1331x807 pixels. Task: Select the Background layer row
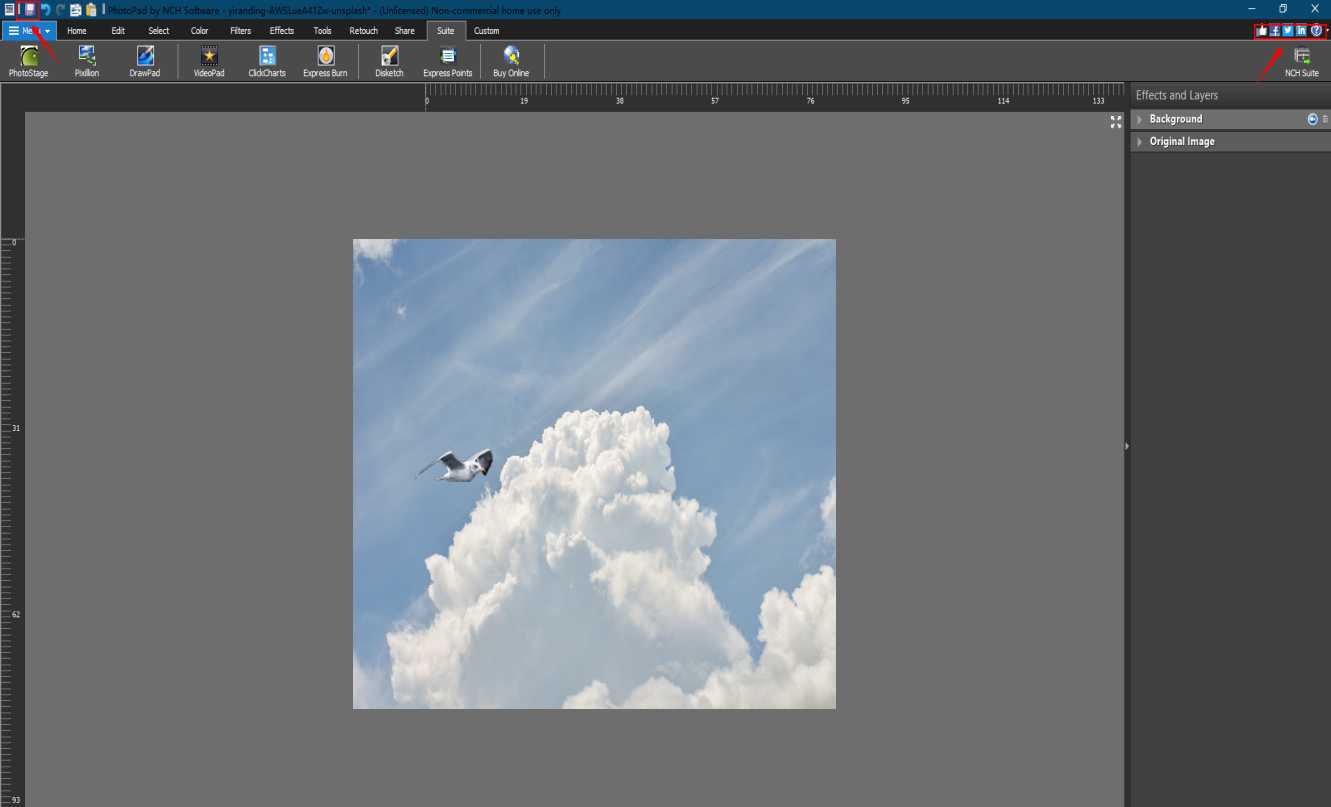[1231, 119]
